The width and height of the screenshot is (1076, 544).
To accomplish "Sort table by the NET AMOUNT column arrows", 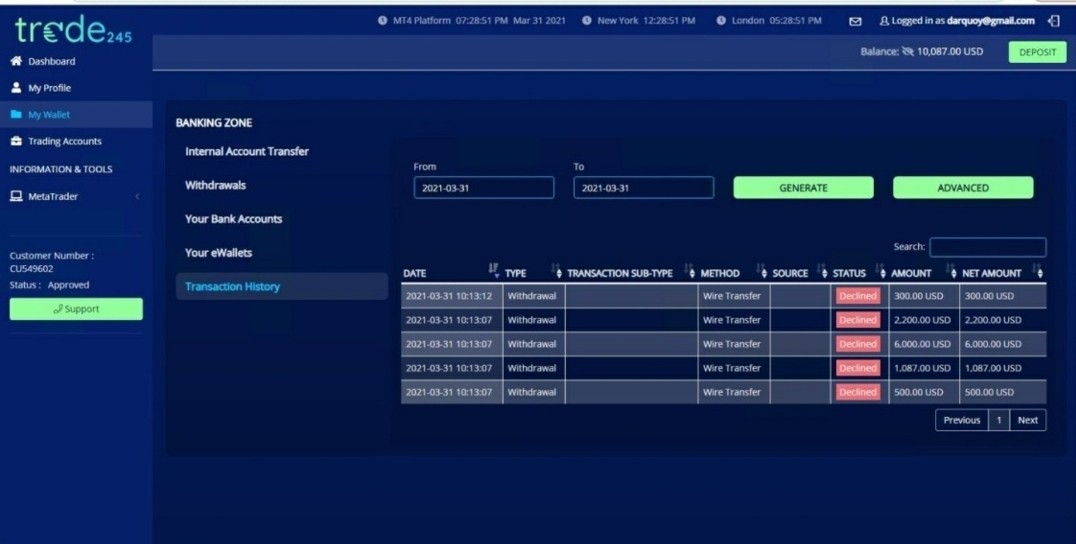I will [x=1038, y=270].
